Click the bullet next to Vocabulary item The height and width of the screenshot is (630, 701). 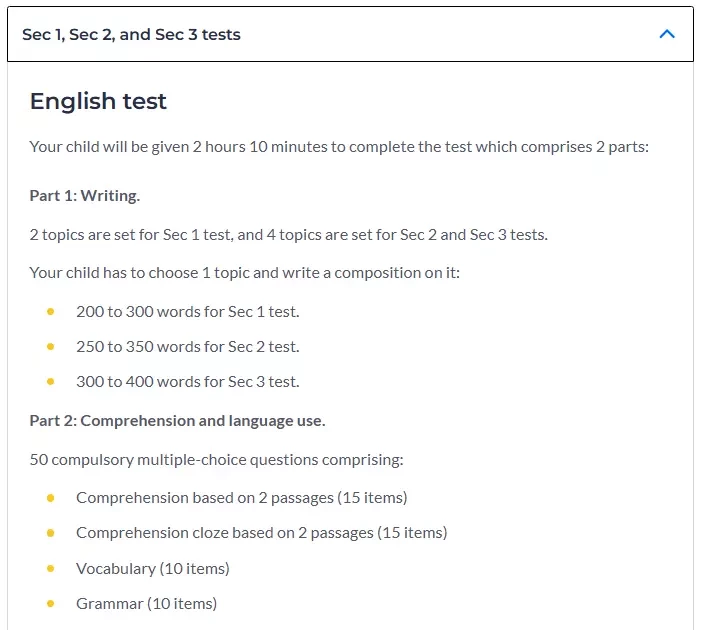pos(51,568)
